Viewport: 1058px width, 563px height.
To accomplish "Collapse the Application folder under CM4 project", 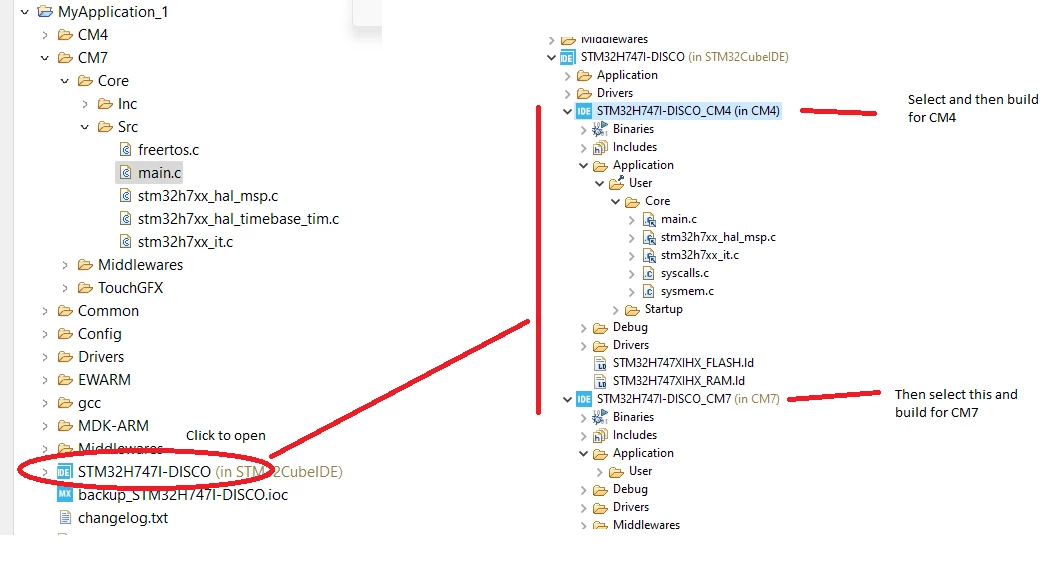I will click(584, 165).
